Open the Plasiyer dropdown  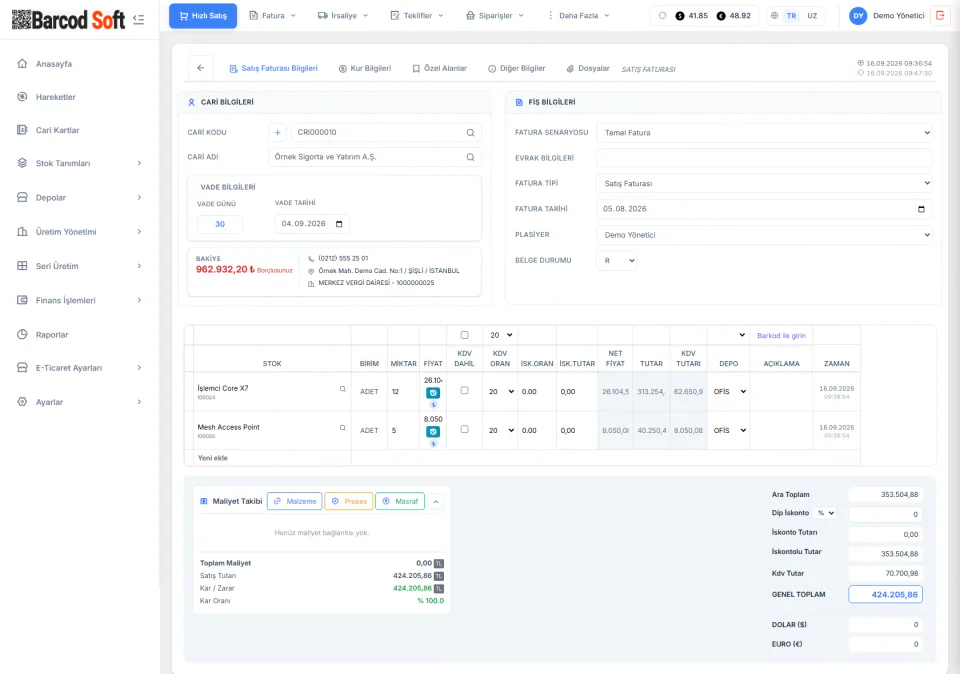tap(764, 235)
